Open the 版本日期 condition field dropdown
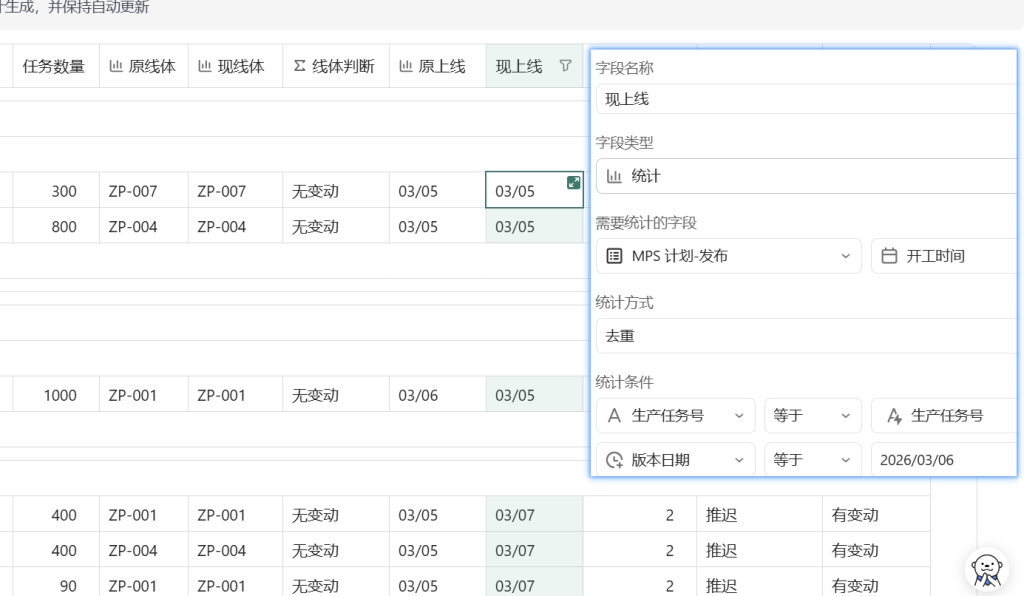Image resolution: width=1024 pixels, height=596 pixels. (x=675, y=460)
